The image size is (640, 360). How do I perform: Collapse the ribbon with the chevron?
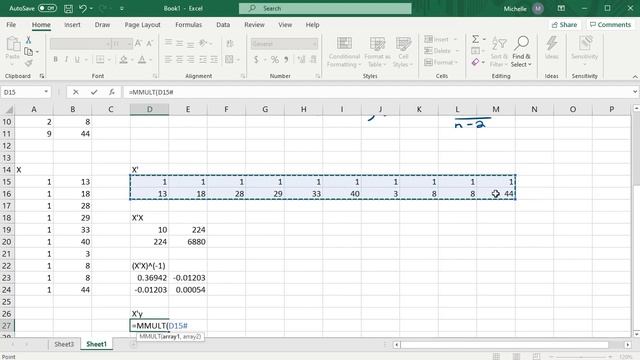(x=635, y=76)
